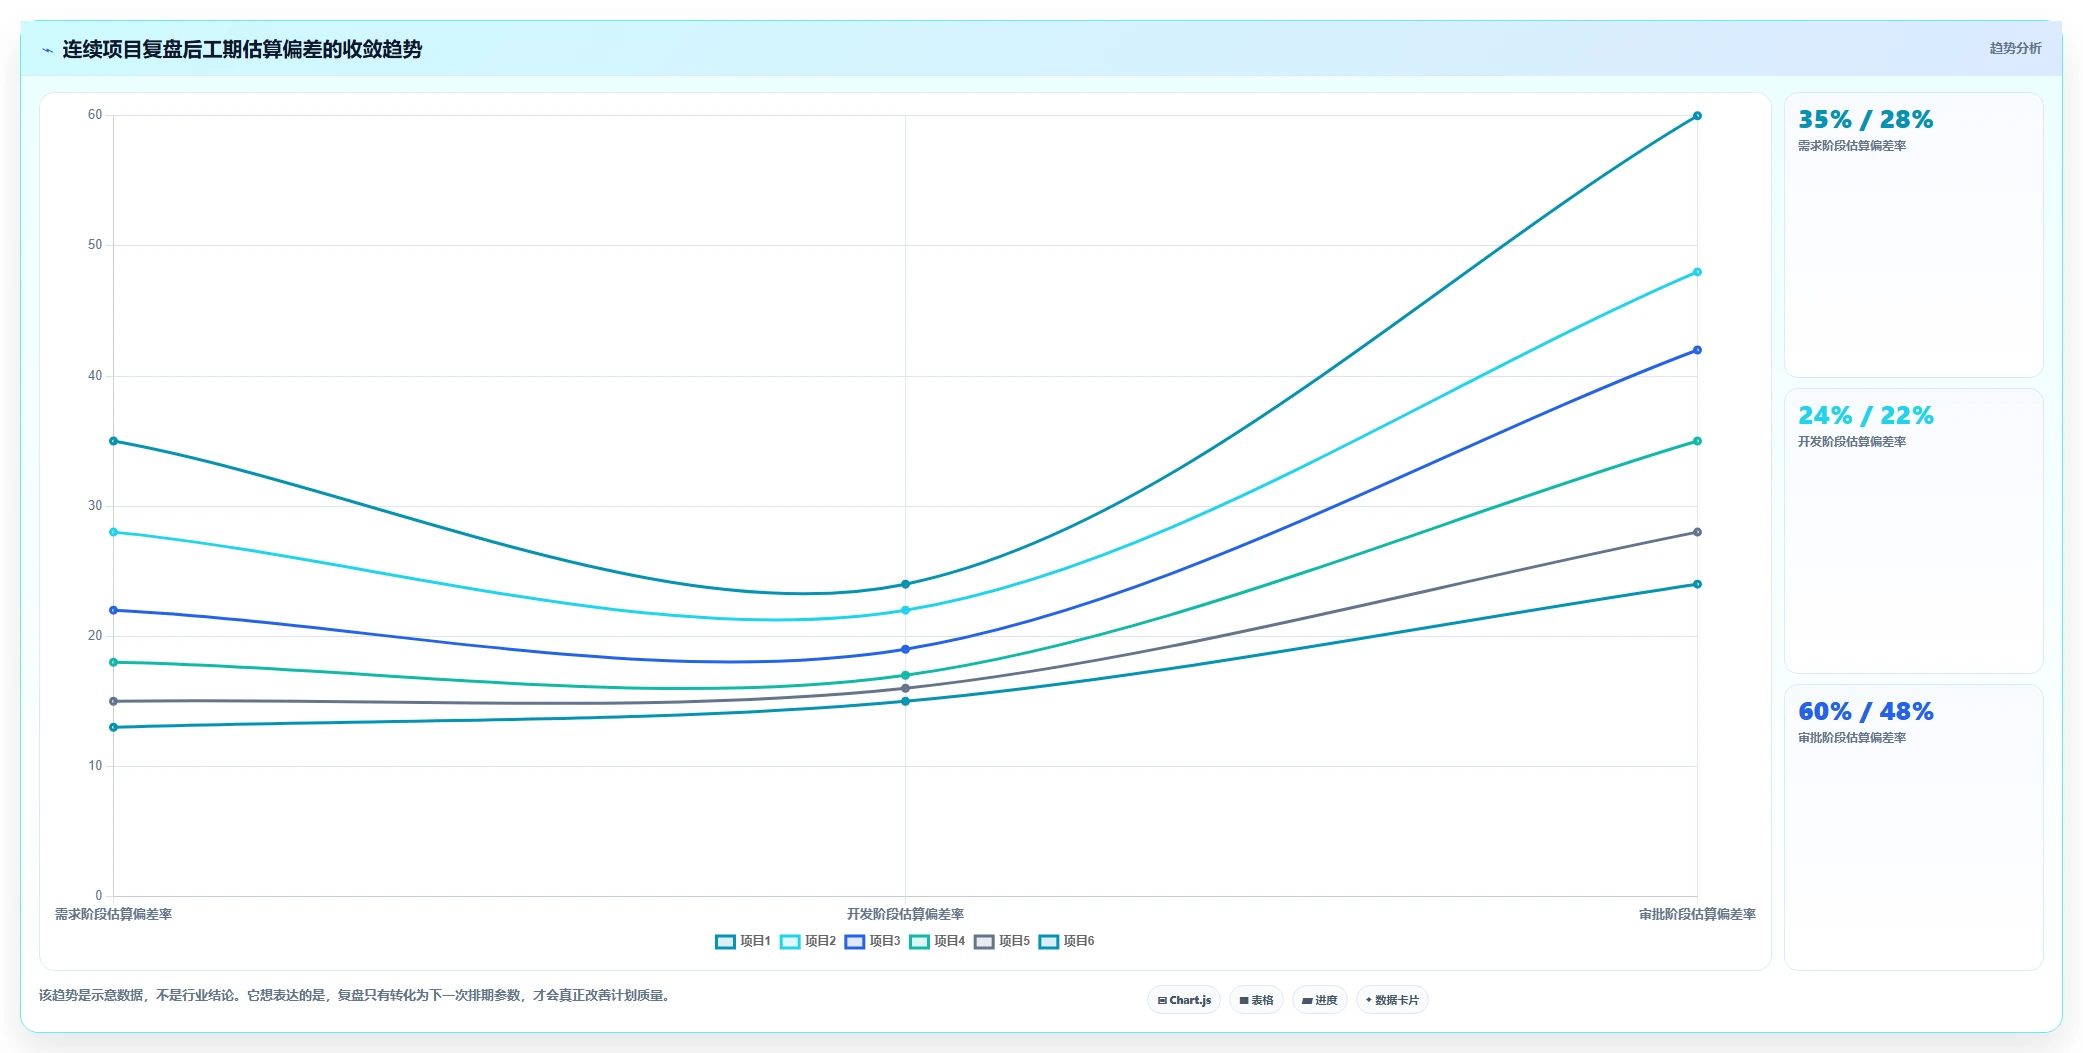This screenshot has height=1053, width=2083.
Task: Click the y-axis tick label 60
Action: 95,115
